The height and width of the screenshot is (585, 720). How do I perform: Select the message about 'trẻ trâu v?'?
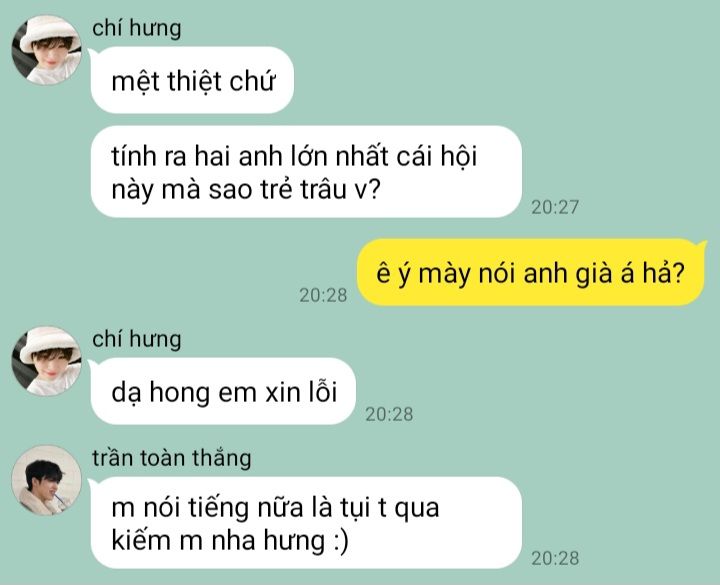[306, 172]
